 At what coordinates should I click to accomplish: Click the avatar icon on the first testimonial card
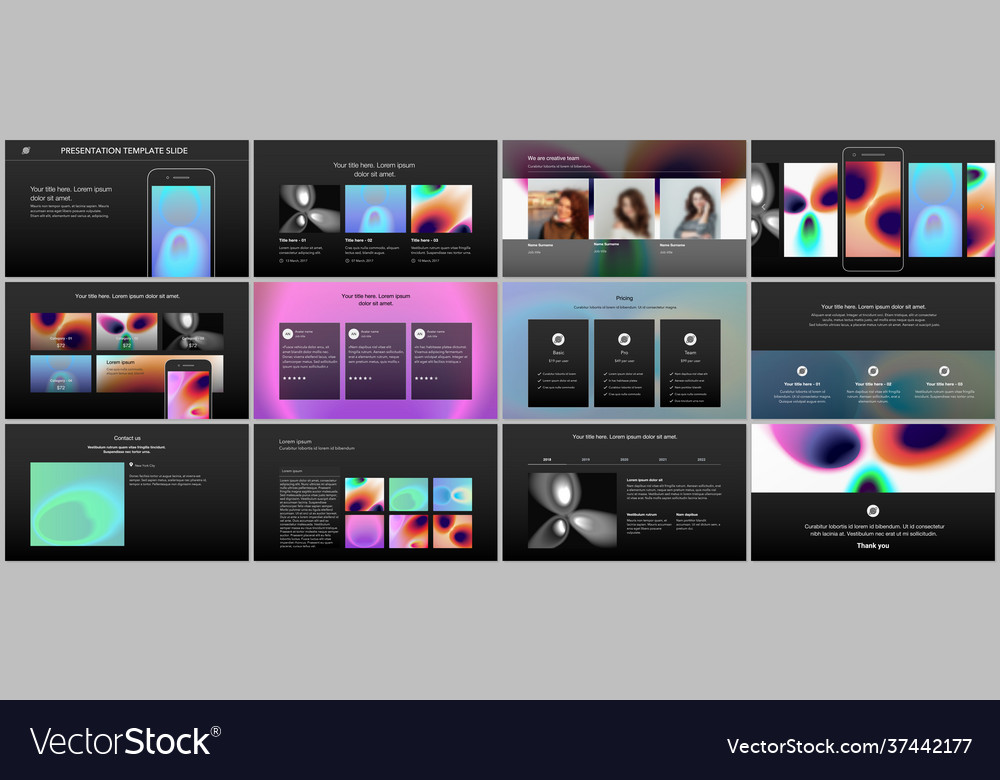click(x=287, y=334)
